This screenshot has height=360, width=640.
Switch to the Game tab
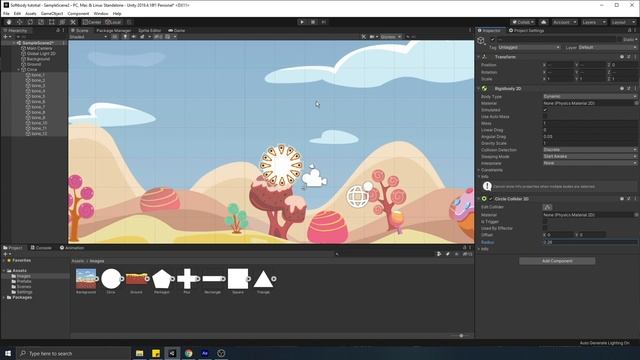[177, 31]
